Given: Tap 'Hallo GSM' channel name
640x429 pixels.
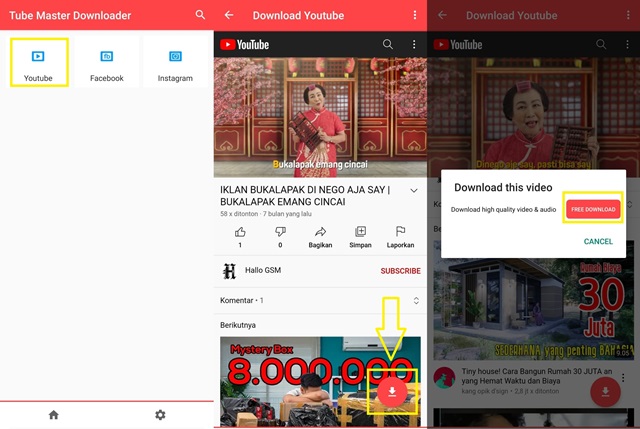Looking at the screenshot, I should [x=263, y=270].
